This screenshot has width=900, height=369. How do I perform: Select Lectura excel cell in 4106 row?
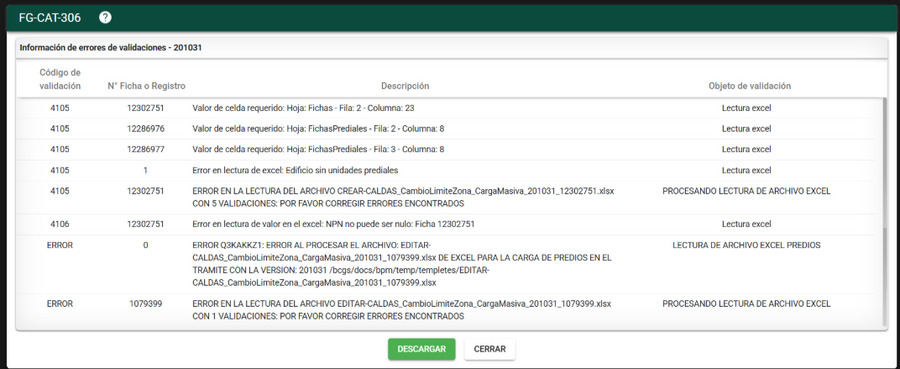pos(746,224)
